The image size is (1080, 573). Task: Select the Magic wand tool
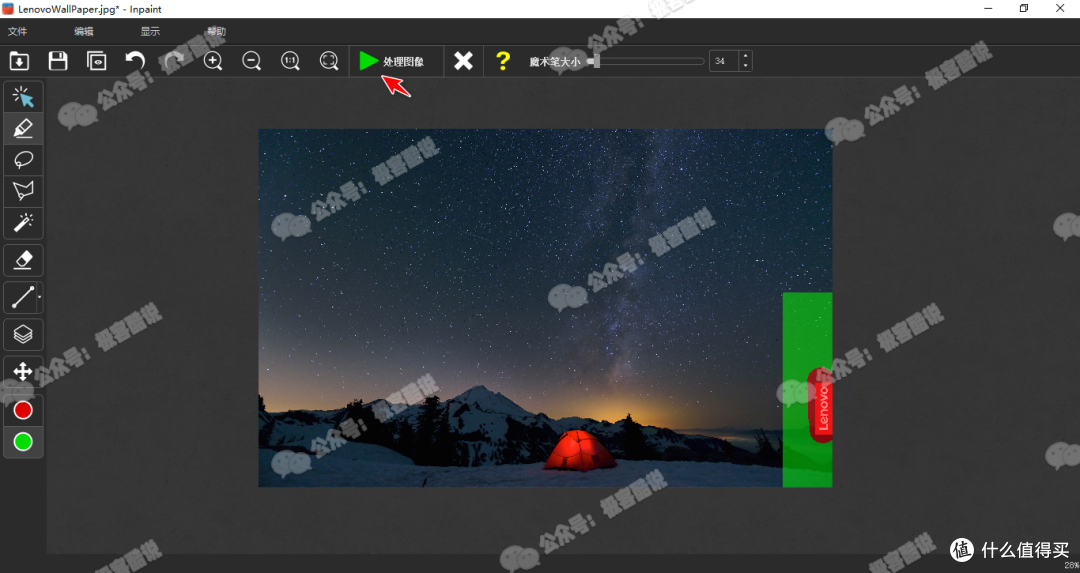[x=23, y=222]
